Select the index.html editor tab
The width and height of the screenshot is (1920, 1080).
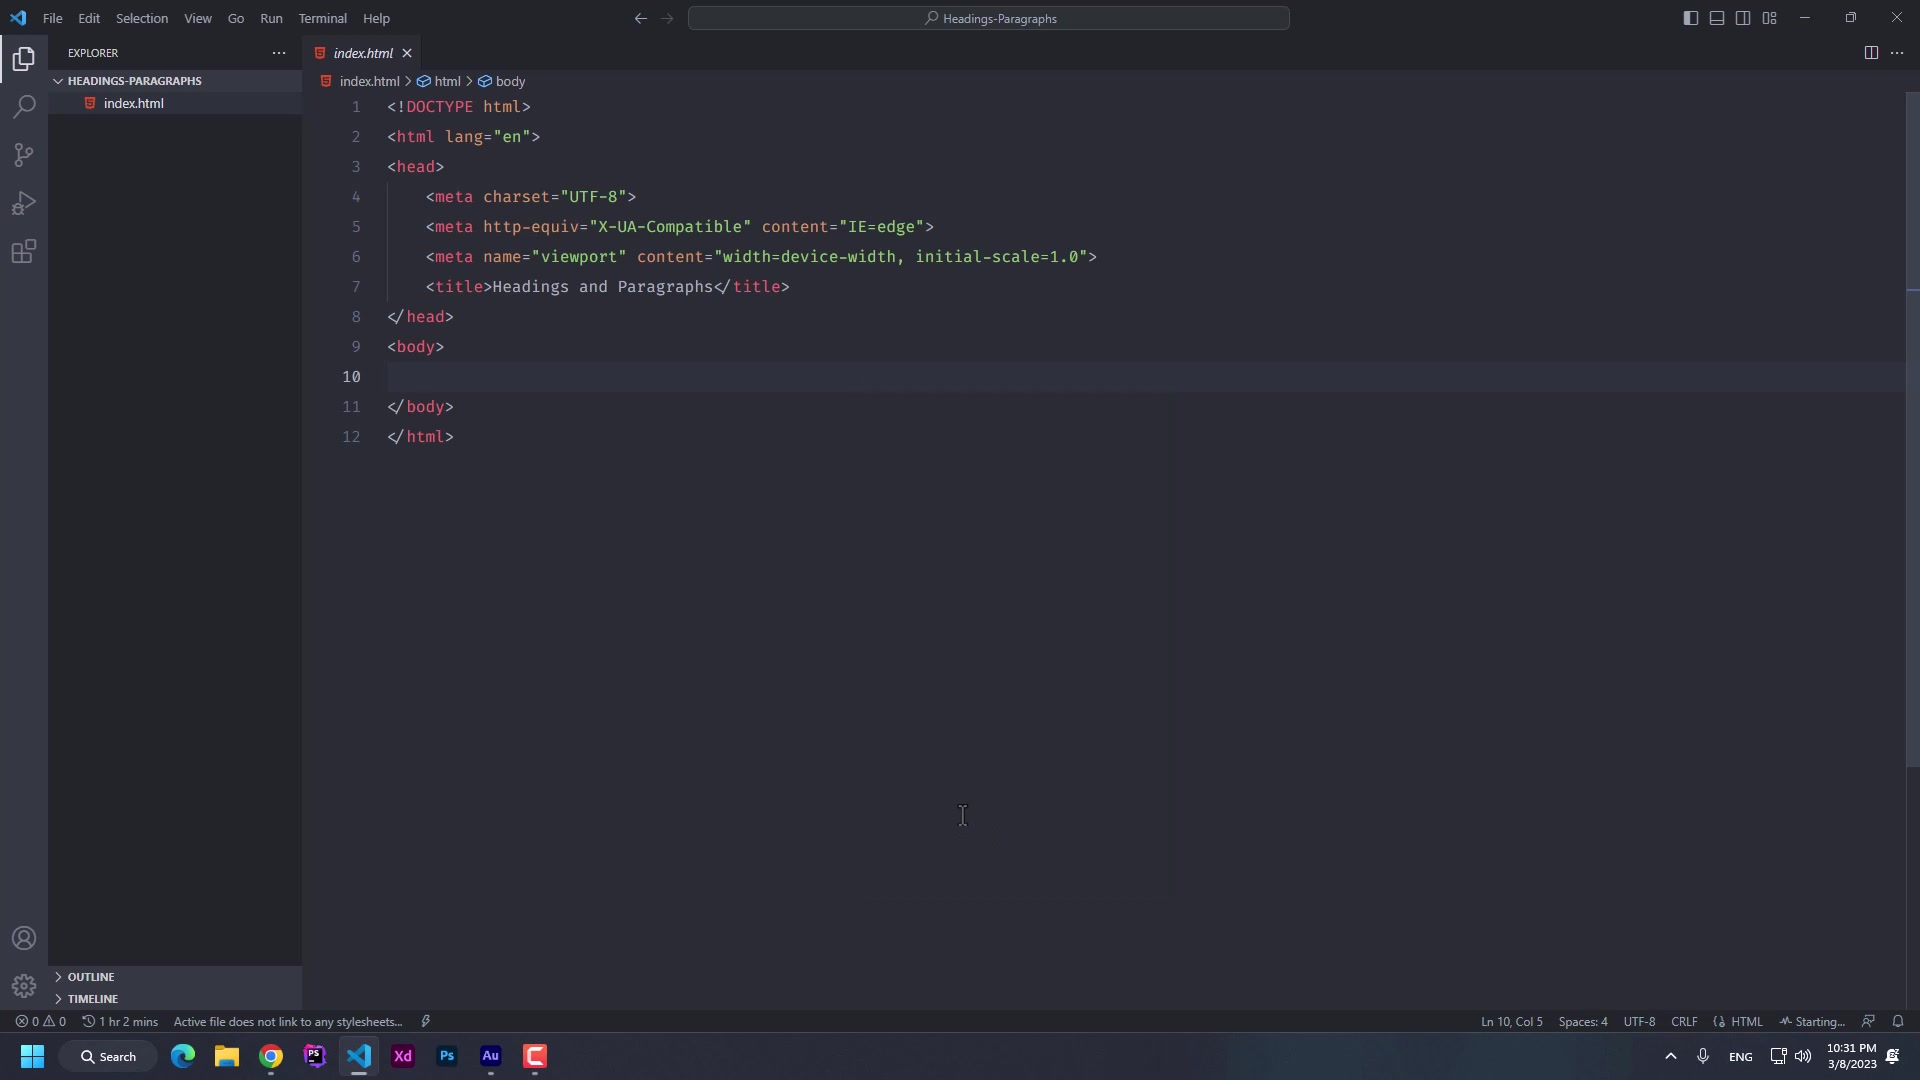[362, 53]
